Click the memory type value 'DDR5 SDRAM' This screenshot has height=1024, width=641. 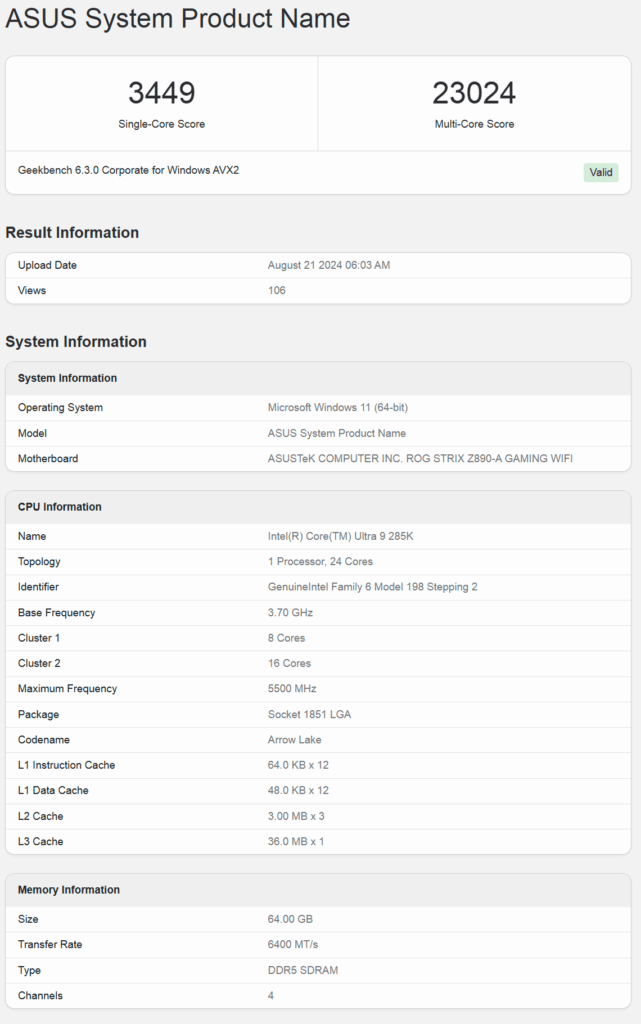[x=303, y=970]
